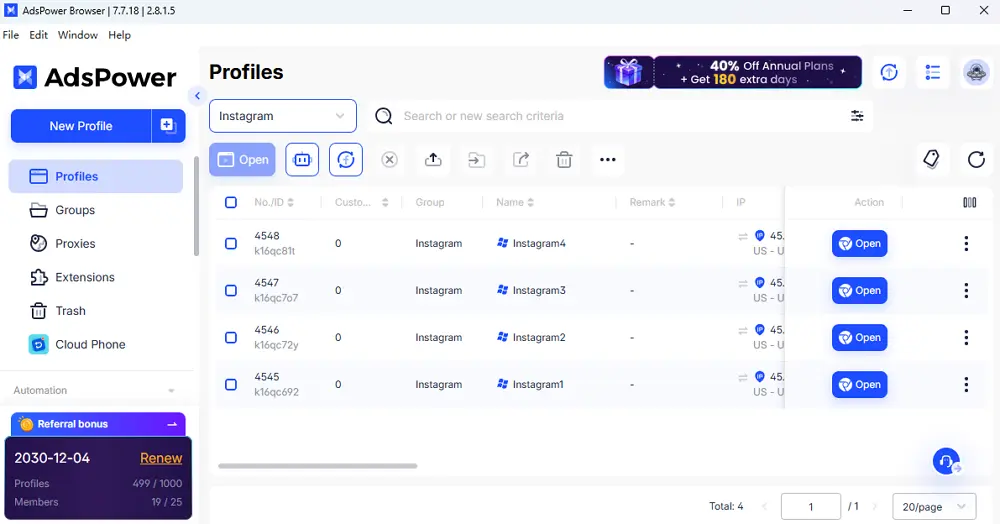The image size is (1000, 524).
Task: Open the Window menu
Action: click(78, 35)
